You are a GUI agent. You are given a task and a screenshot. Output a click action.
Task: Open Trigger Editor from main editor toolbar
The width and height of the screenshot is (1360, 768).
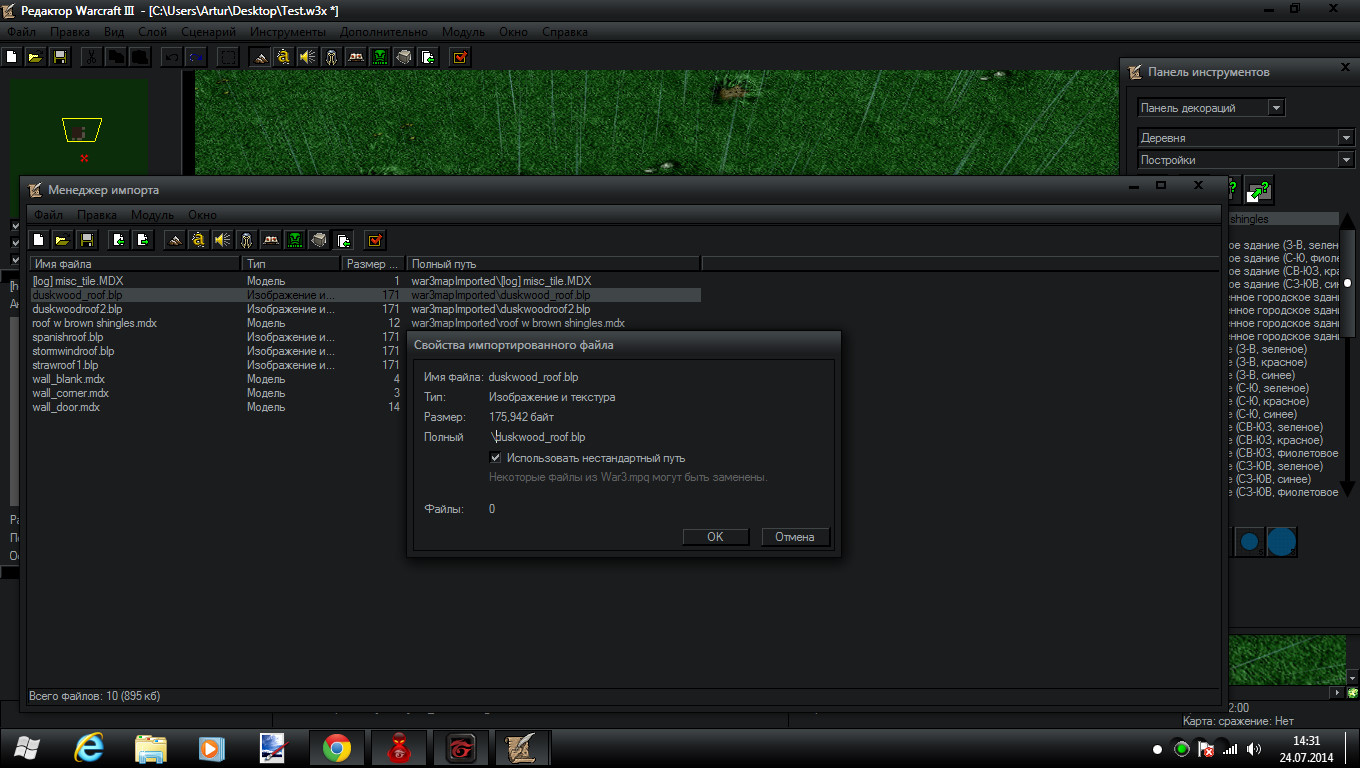coord(284,57)
